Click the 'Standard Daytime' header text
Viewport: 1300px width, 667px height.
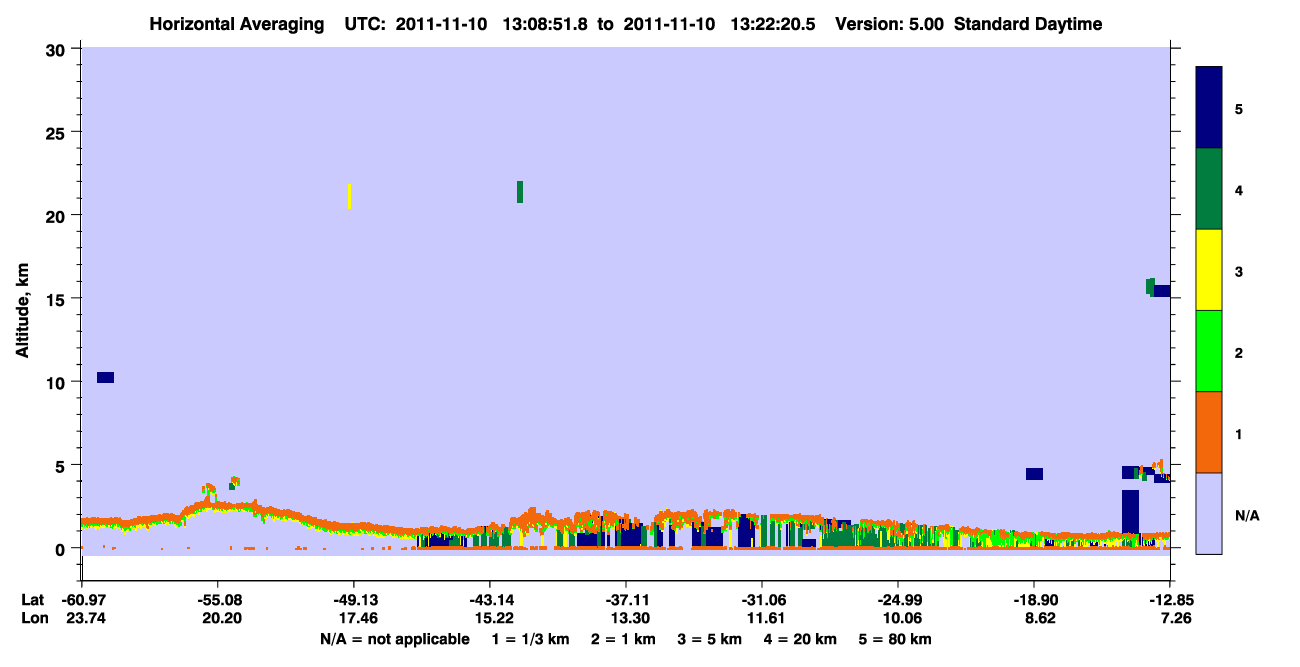1029,24
